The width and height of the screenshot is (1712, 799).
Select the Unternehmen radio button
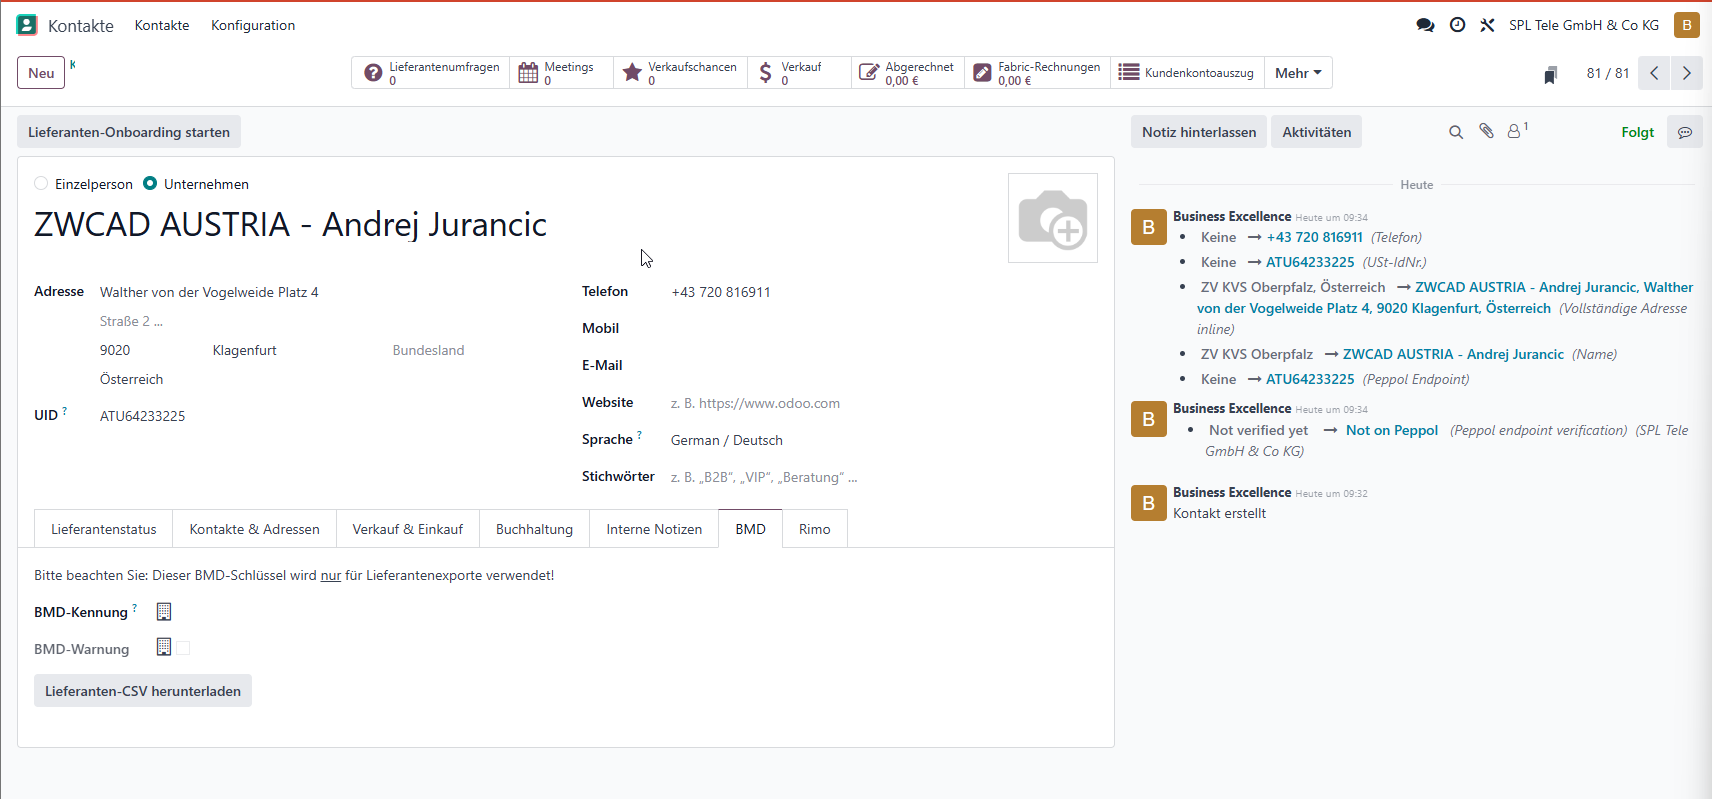point(150,184)
